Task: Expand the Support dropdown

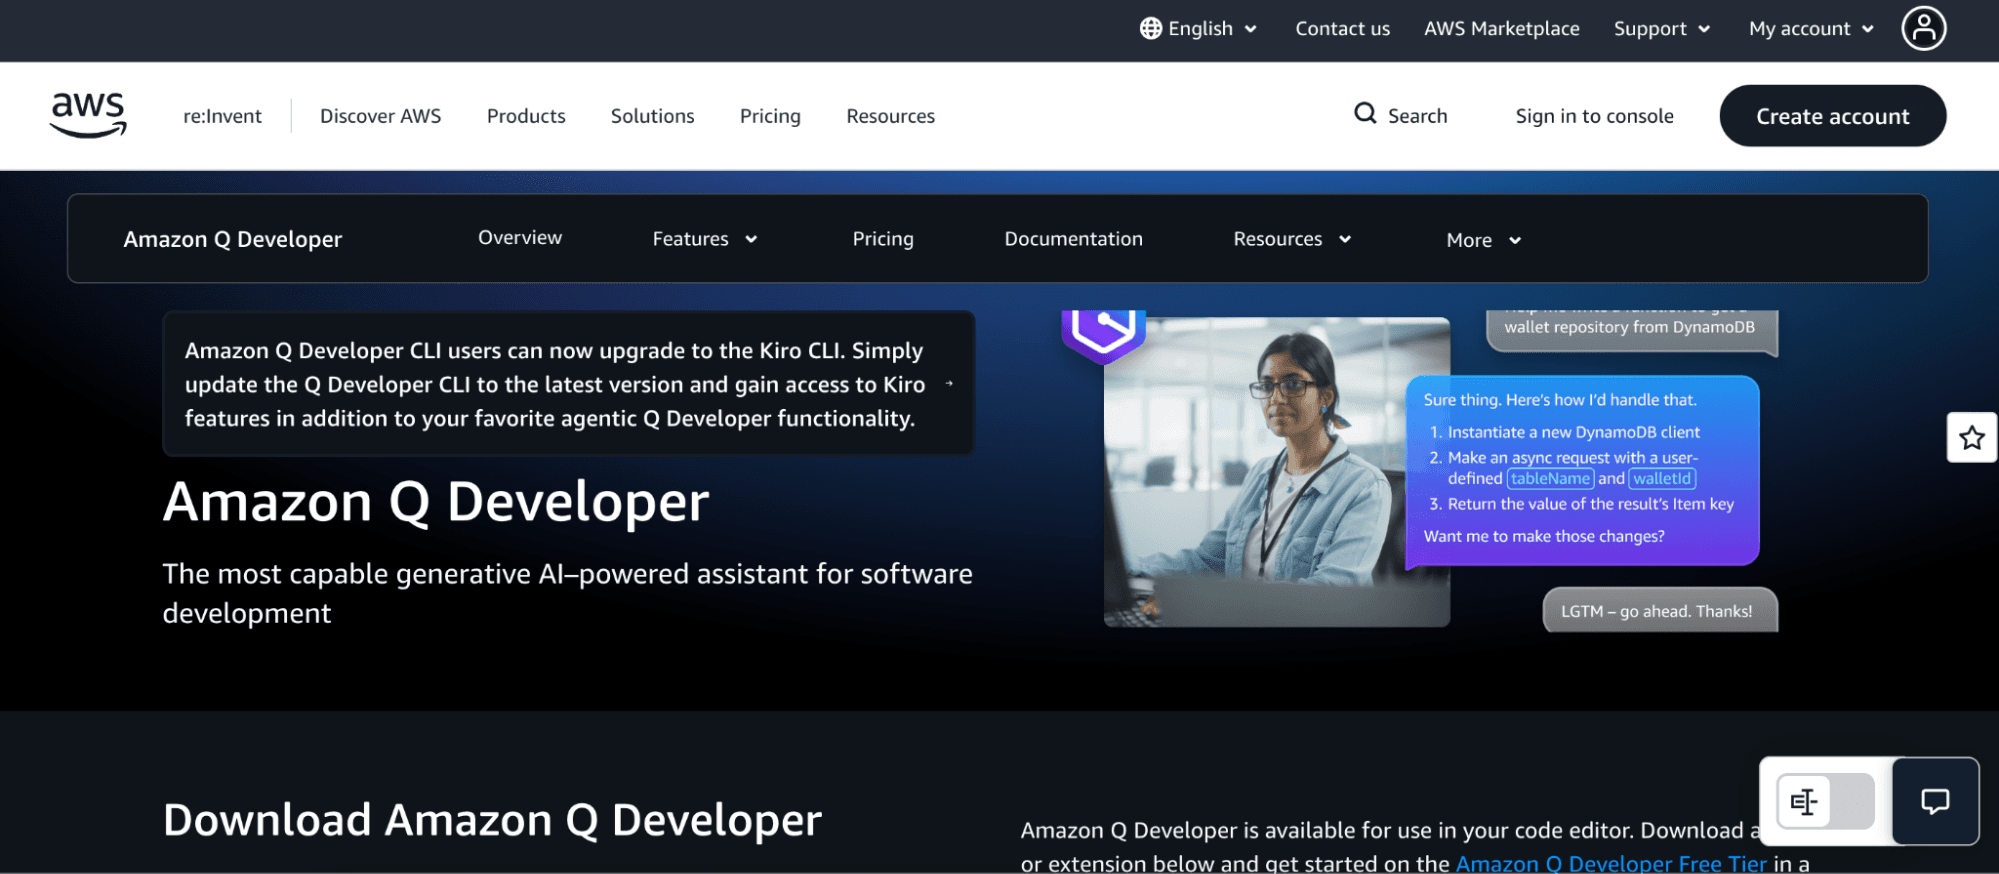Action: [1661, 29]
